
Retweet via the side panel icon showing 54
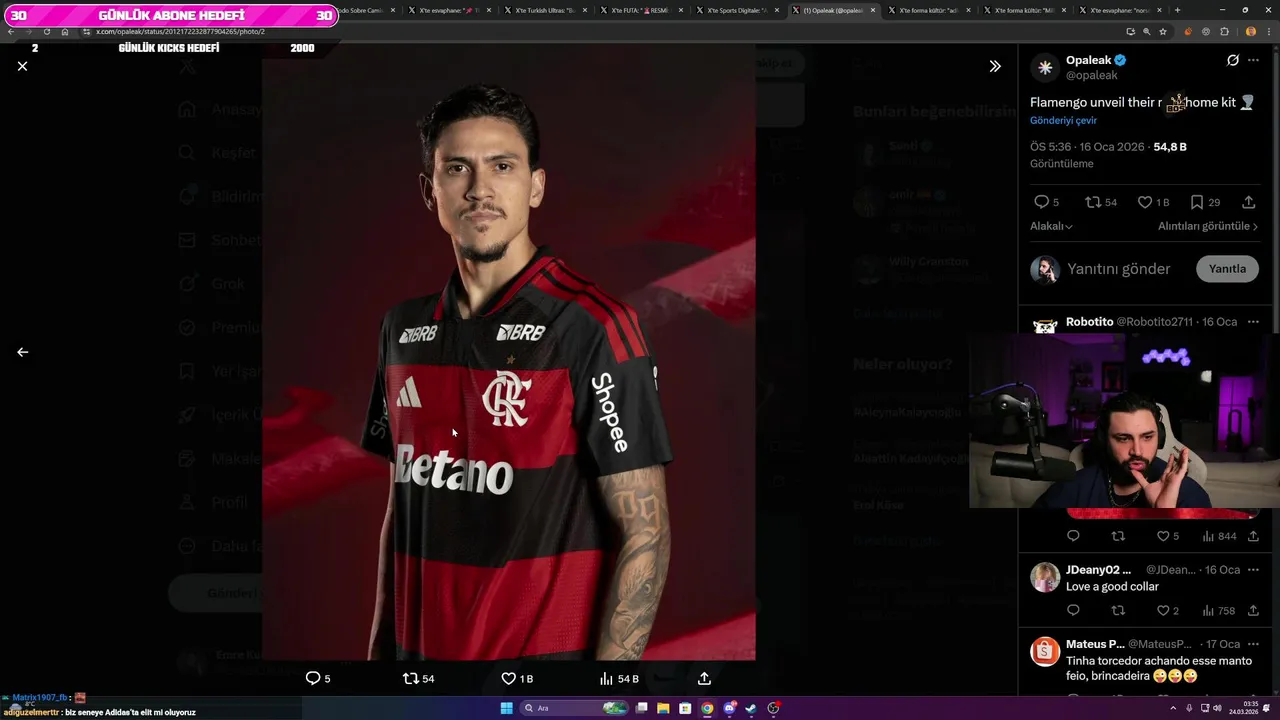1093,202
